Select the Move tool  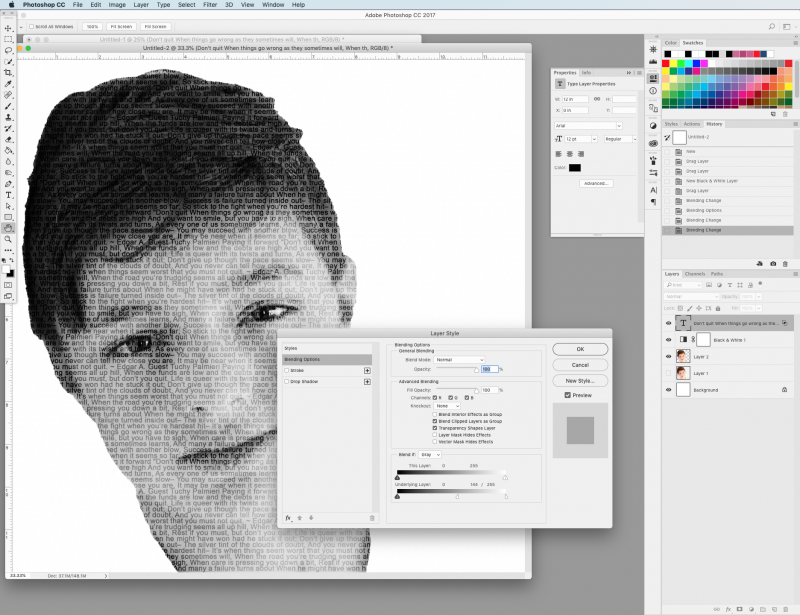(8, 28)
